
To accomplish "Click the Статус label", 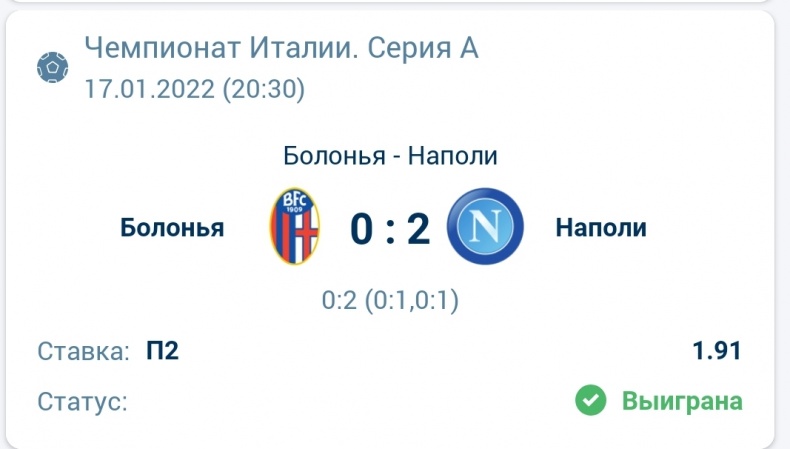I will click(x=83, y=402).
